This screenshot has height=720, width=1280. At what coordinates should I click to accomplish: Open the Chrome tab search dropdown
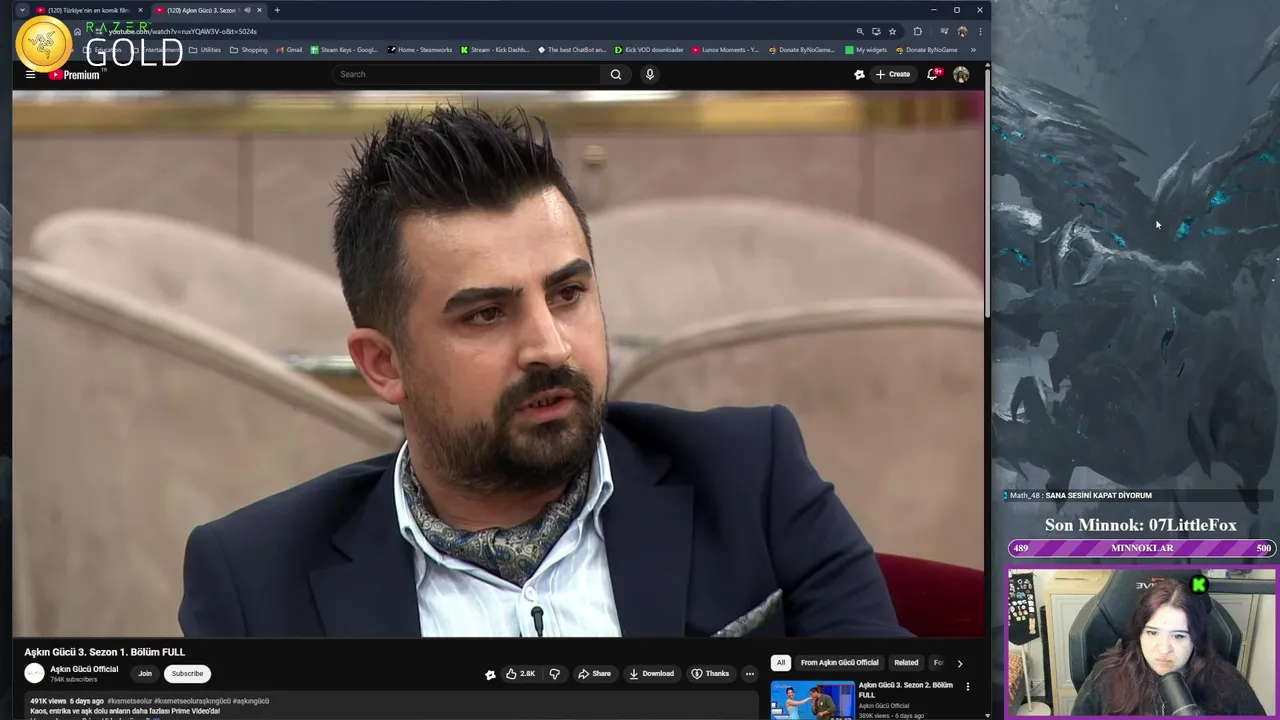[x=22, y=10]
